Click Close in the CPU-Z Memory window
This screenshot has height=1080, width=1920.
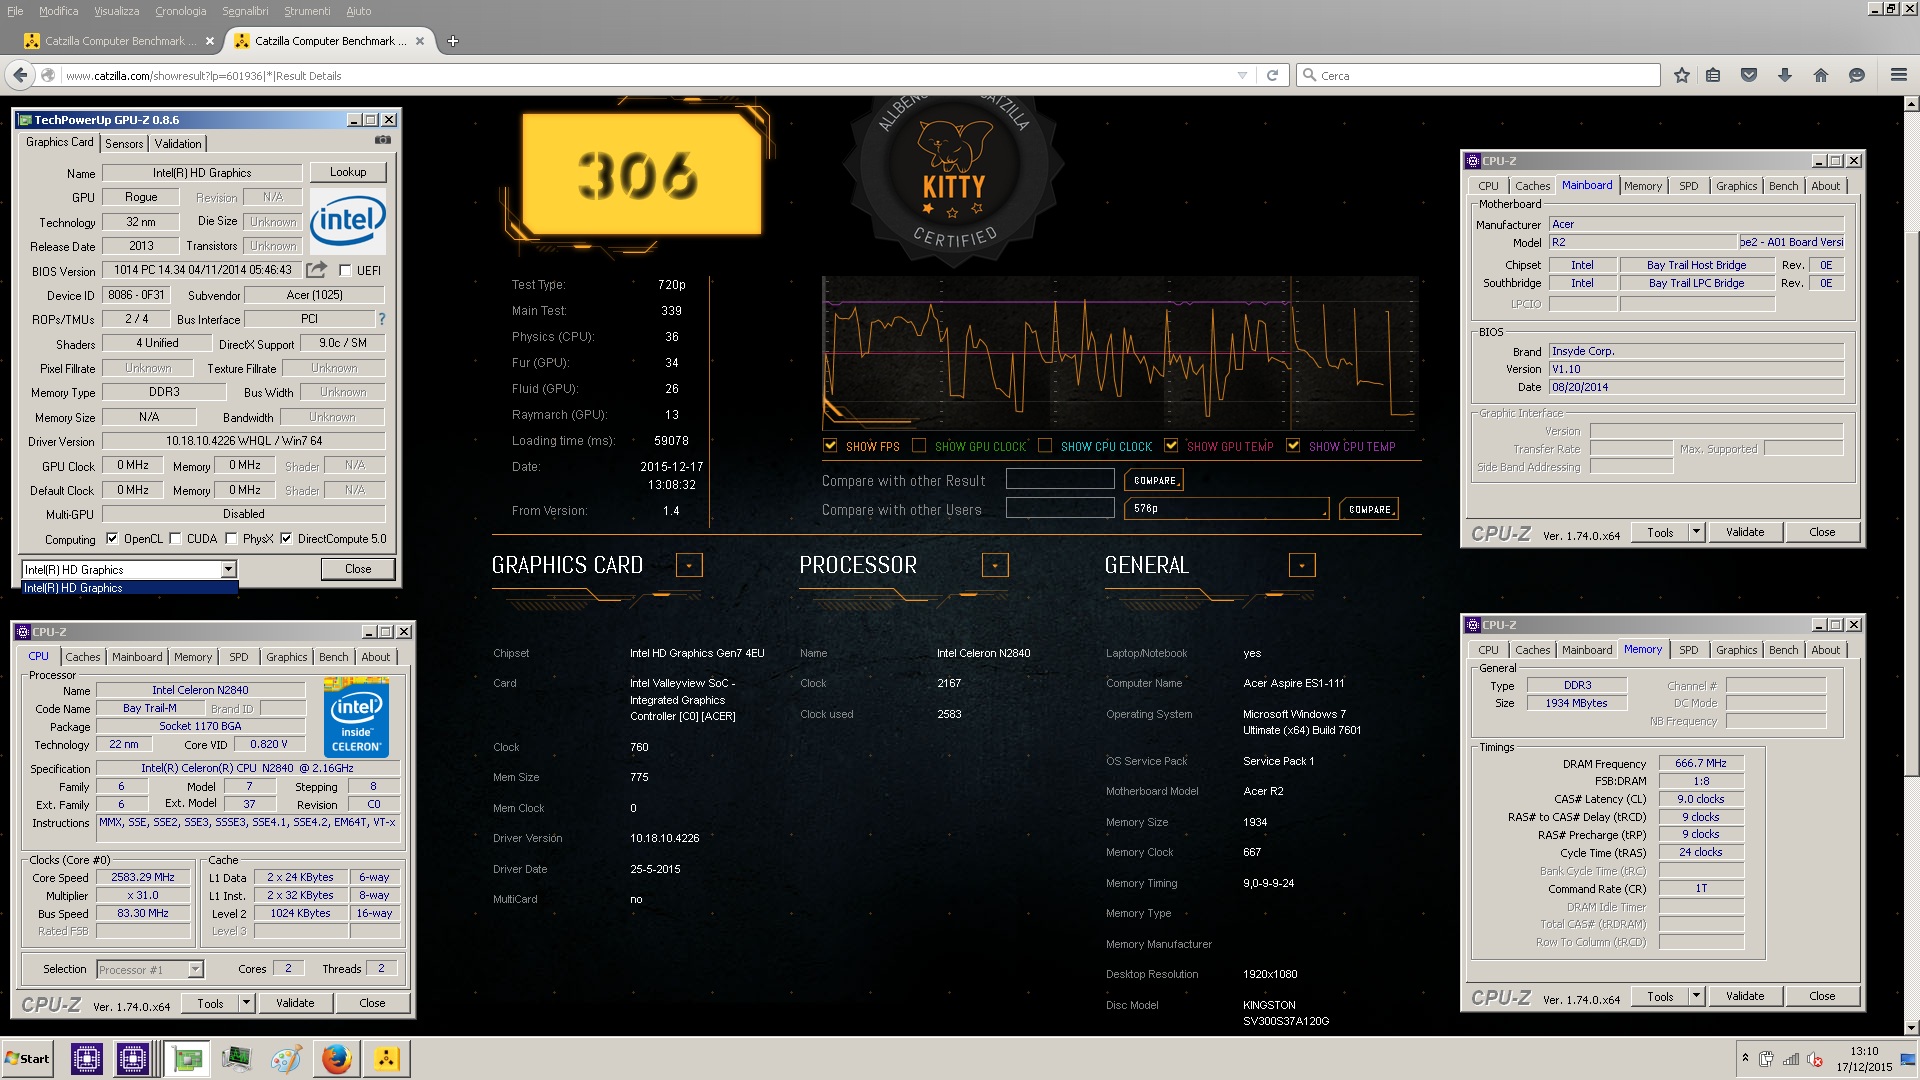tap(1822, 995)
